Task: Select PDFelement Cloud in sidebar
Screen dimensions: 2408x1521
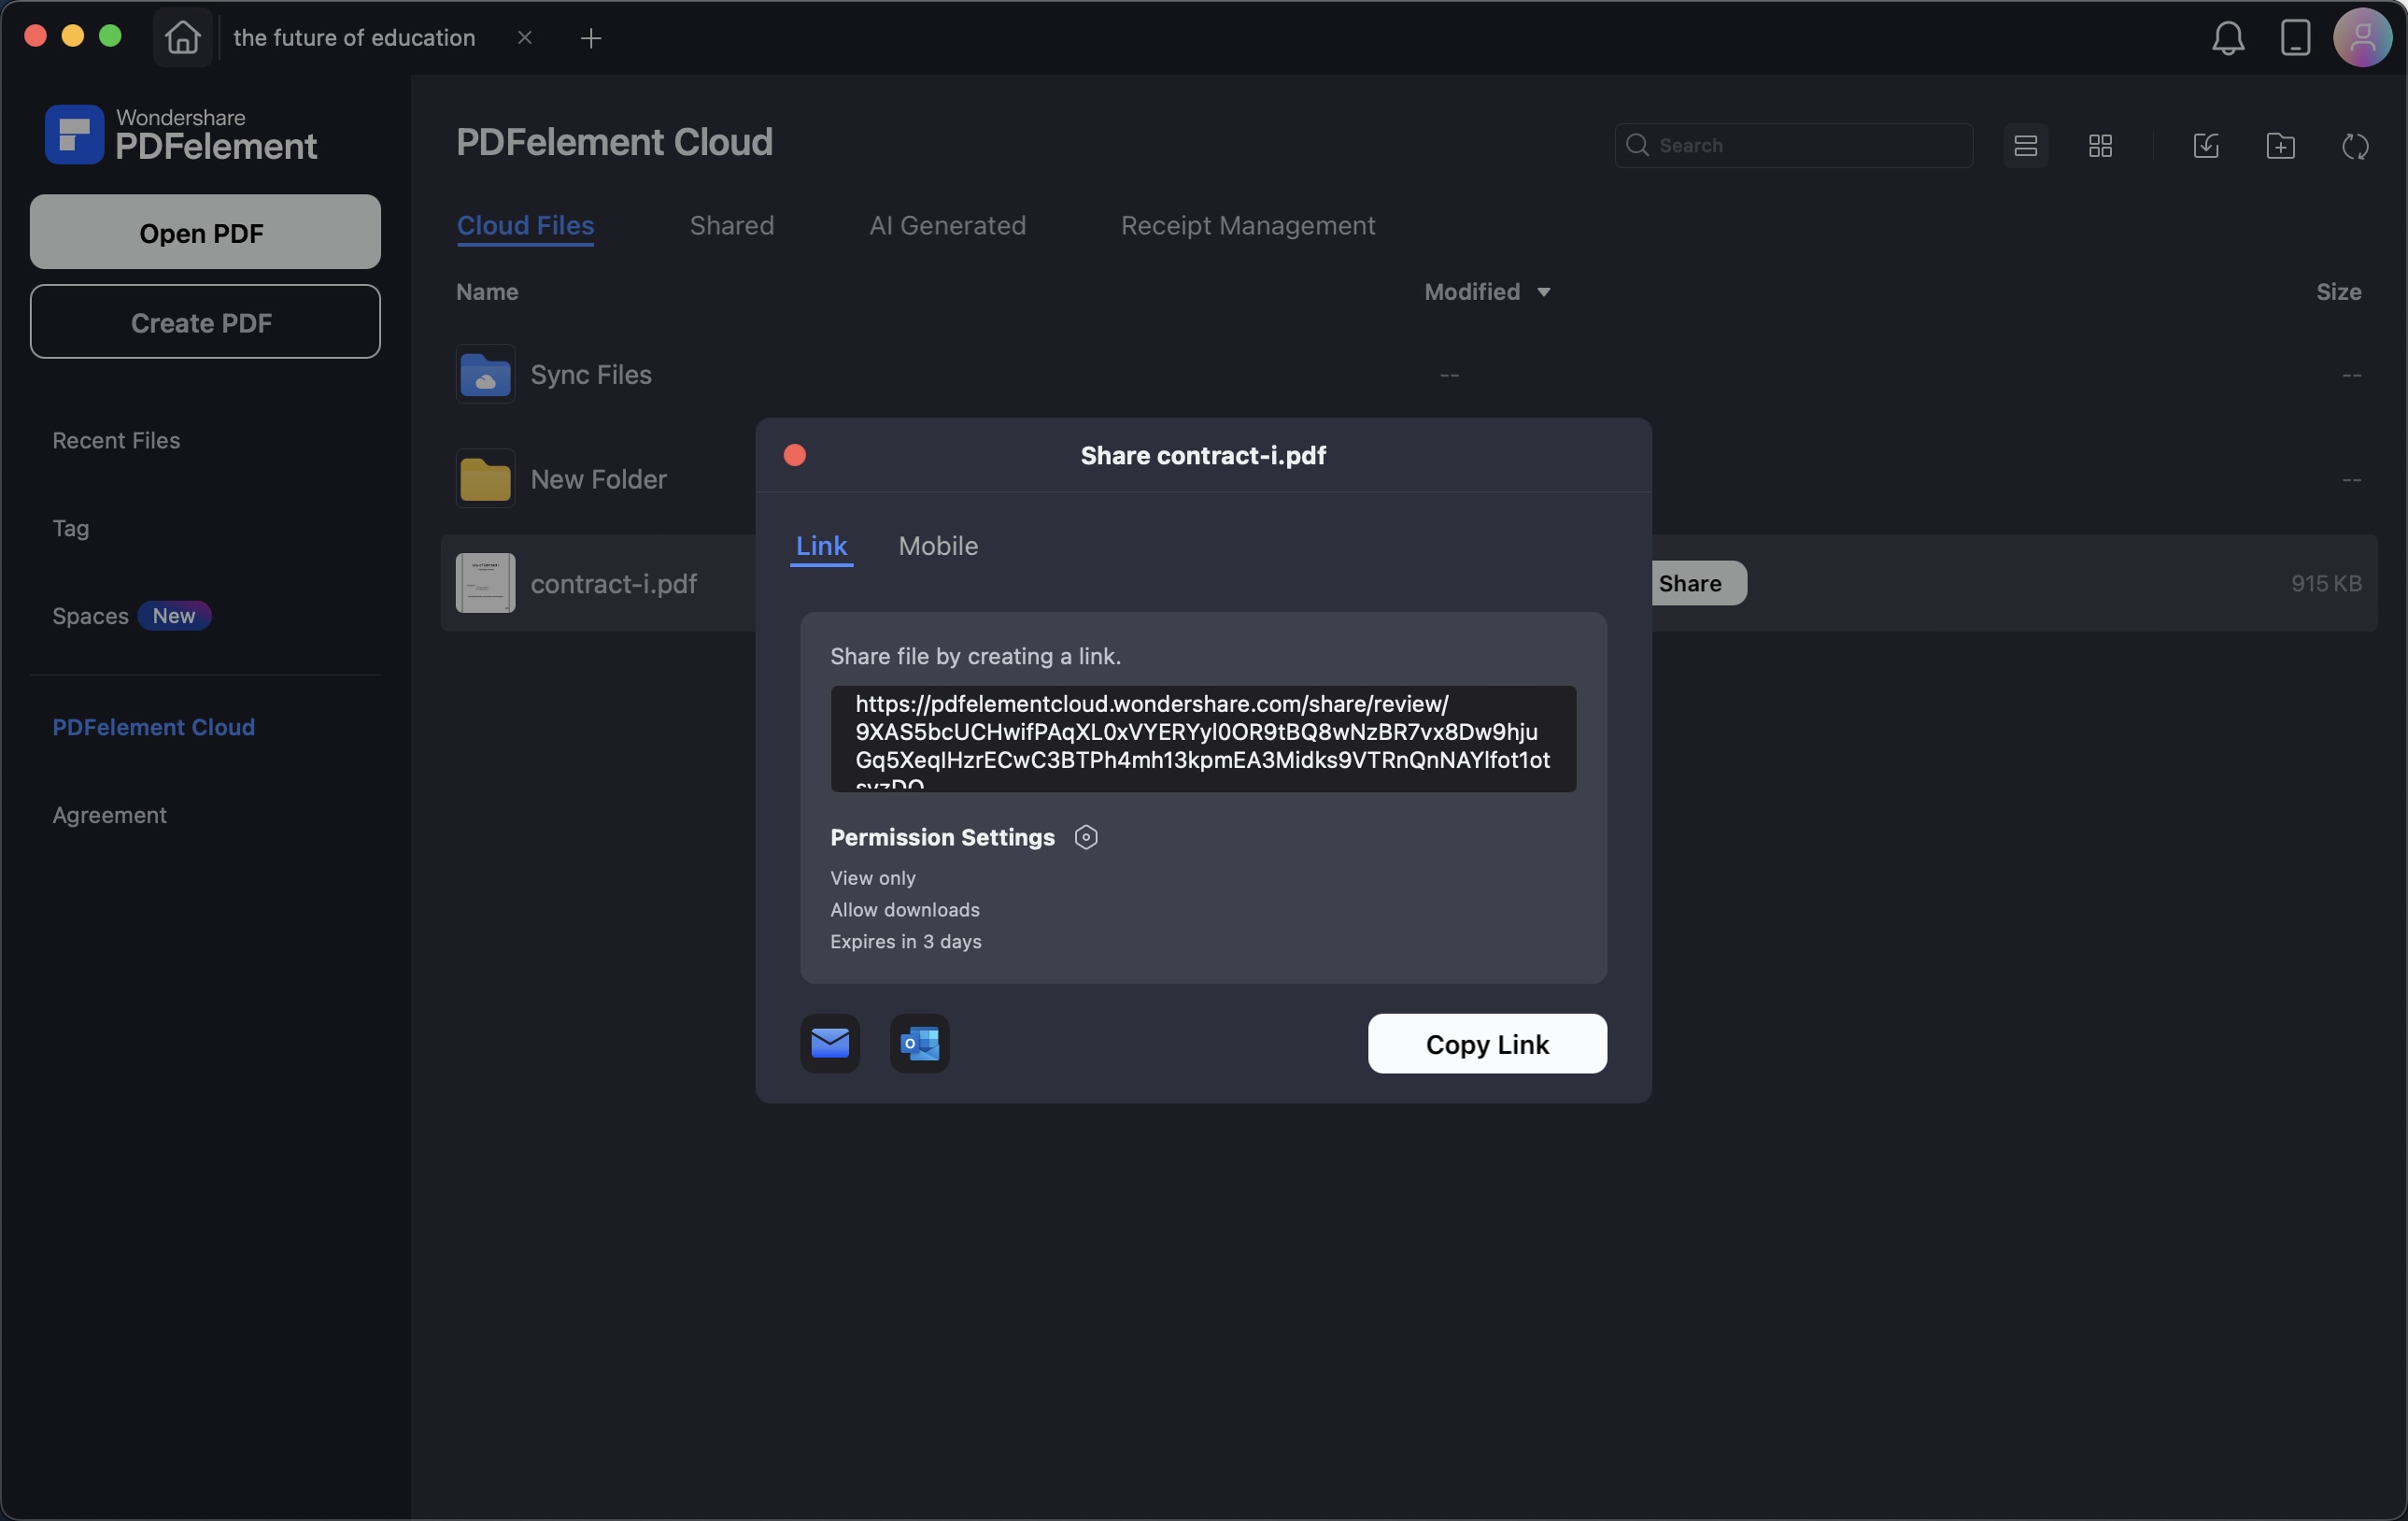Action: [153, 727]
